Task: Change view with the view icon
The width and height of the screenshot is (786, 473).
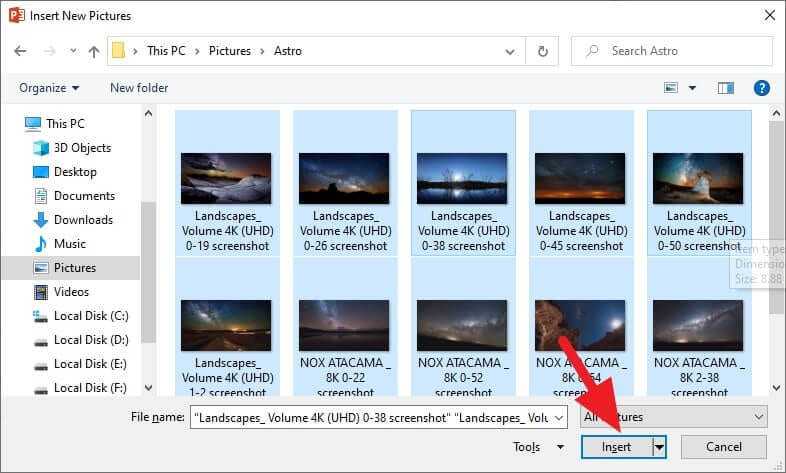Action: click(671, 88)
